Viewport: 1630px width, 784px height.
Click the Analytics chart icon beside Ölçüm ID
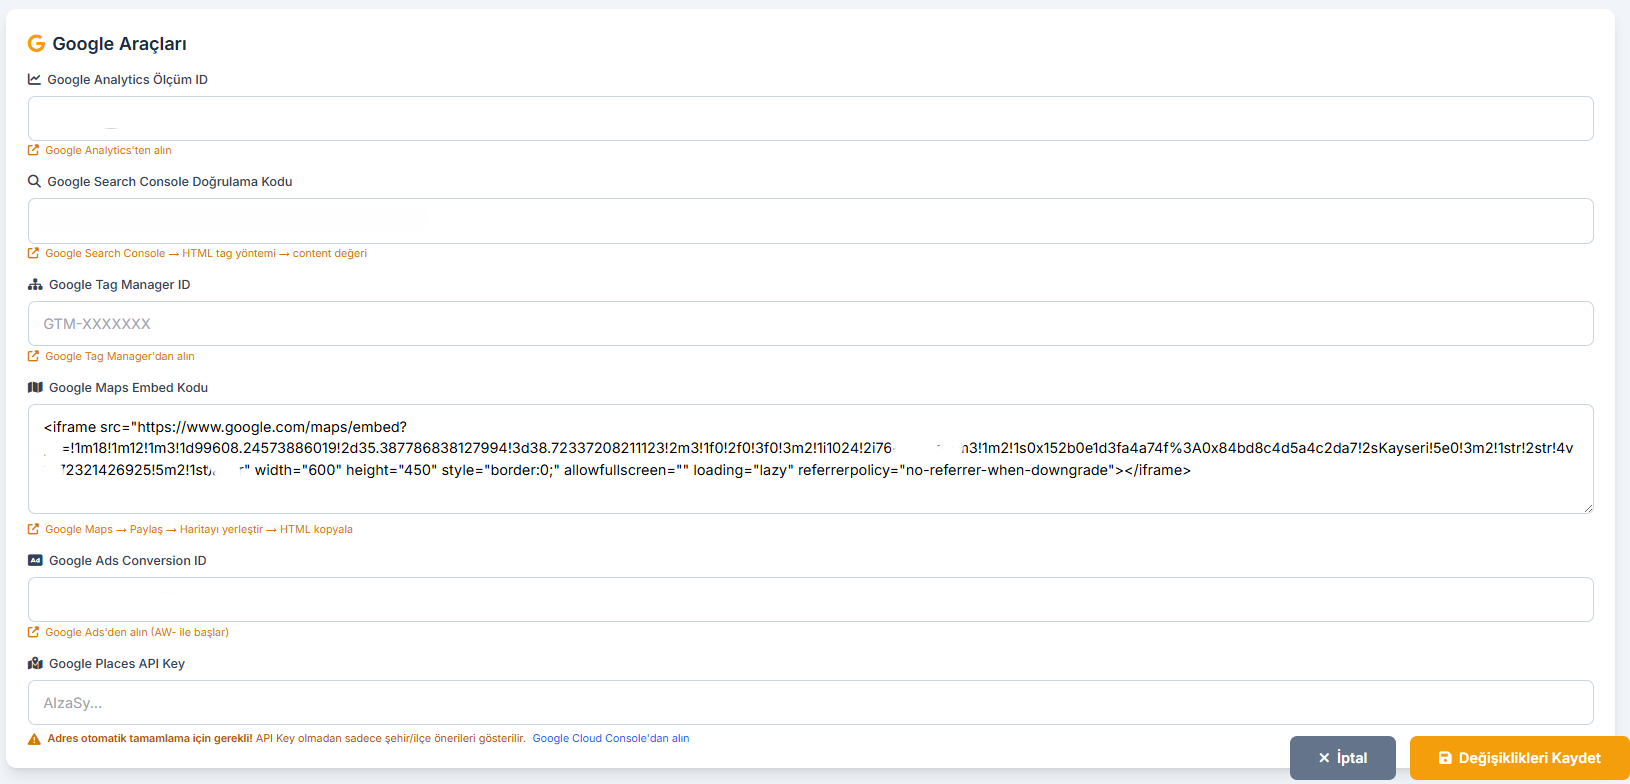point(35,79)
